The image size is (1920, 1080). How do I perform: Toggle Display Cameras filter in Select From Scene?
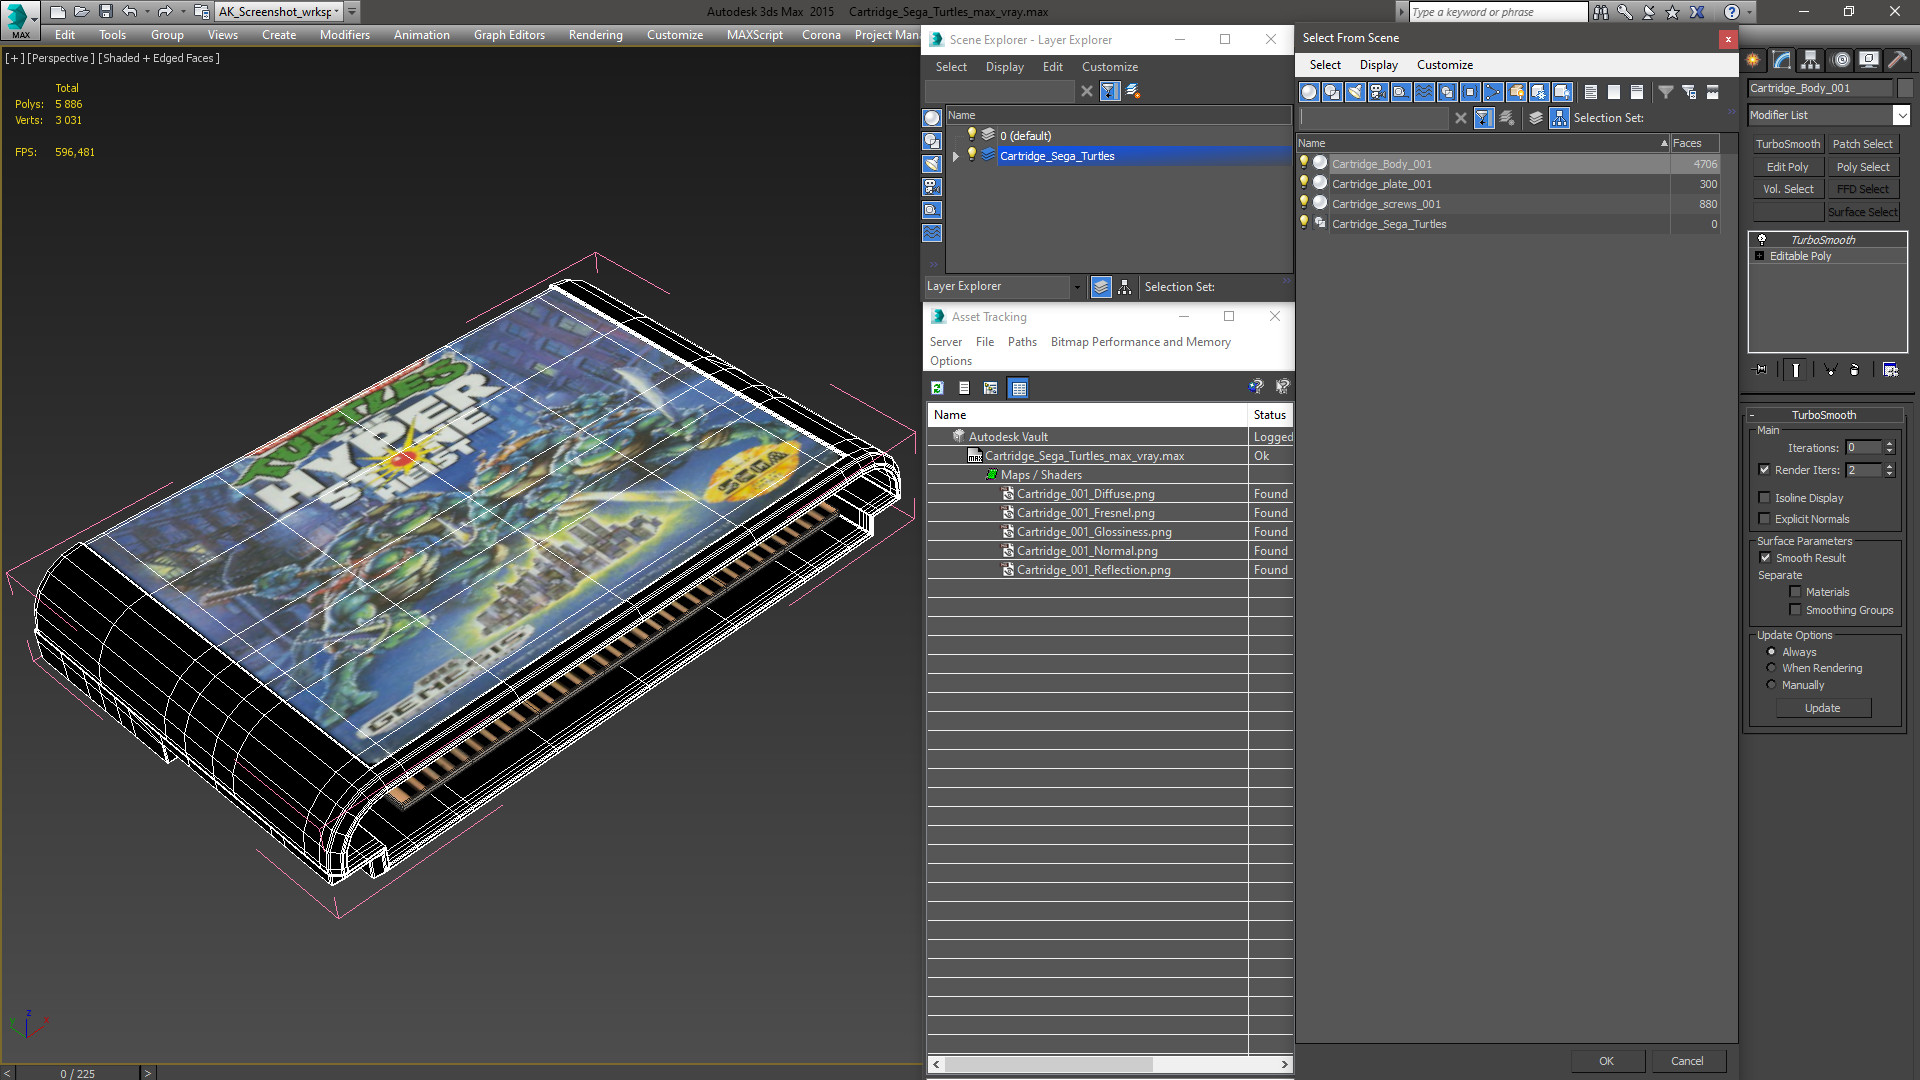[x=1378, y=92]
